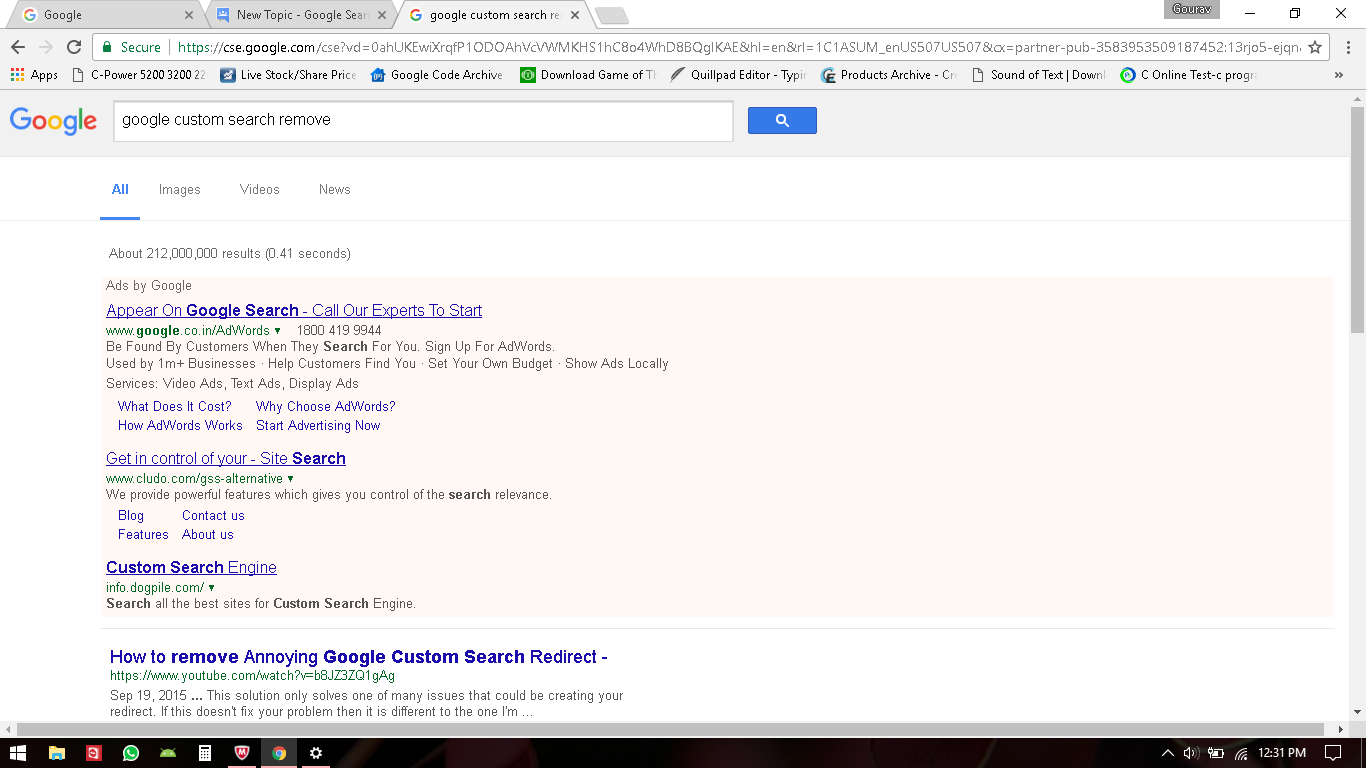Open a new browser tab
Viewport: 1366px width, 768px height.
point(611,15)
